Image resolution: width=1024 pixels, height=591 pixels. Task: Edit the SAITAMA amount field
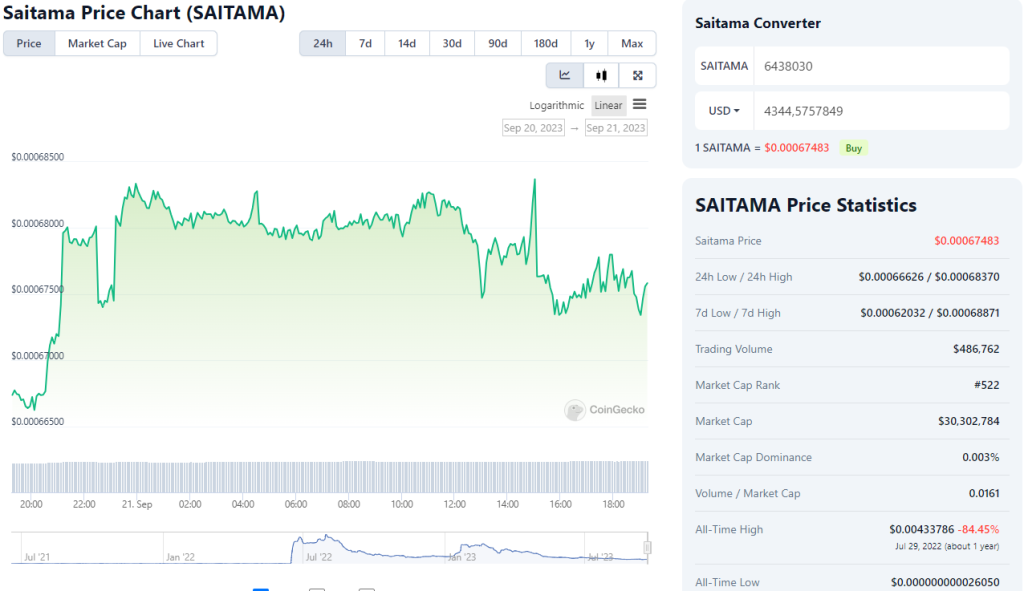882,66
